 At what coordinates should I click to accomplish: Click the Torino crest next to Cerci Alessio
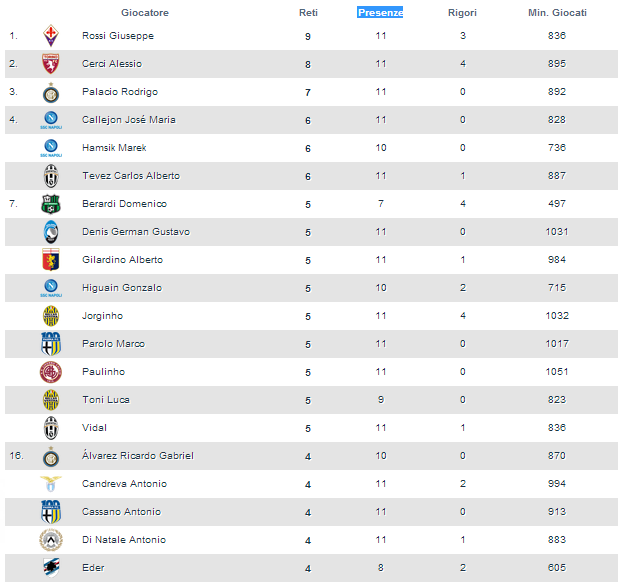coord(50,64)
